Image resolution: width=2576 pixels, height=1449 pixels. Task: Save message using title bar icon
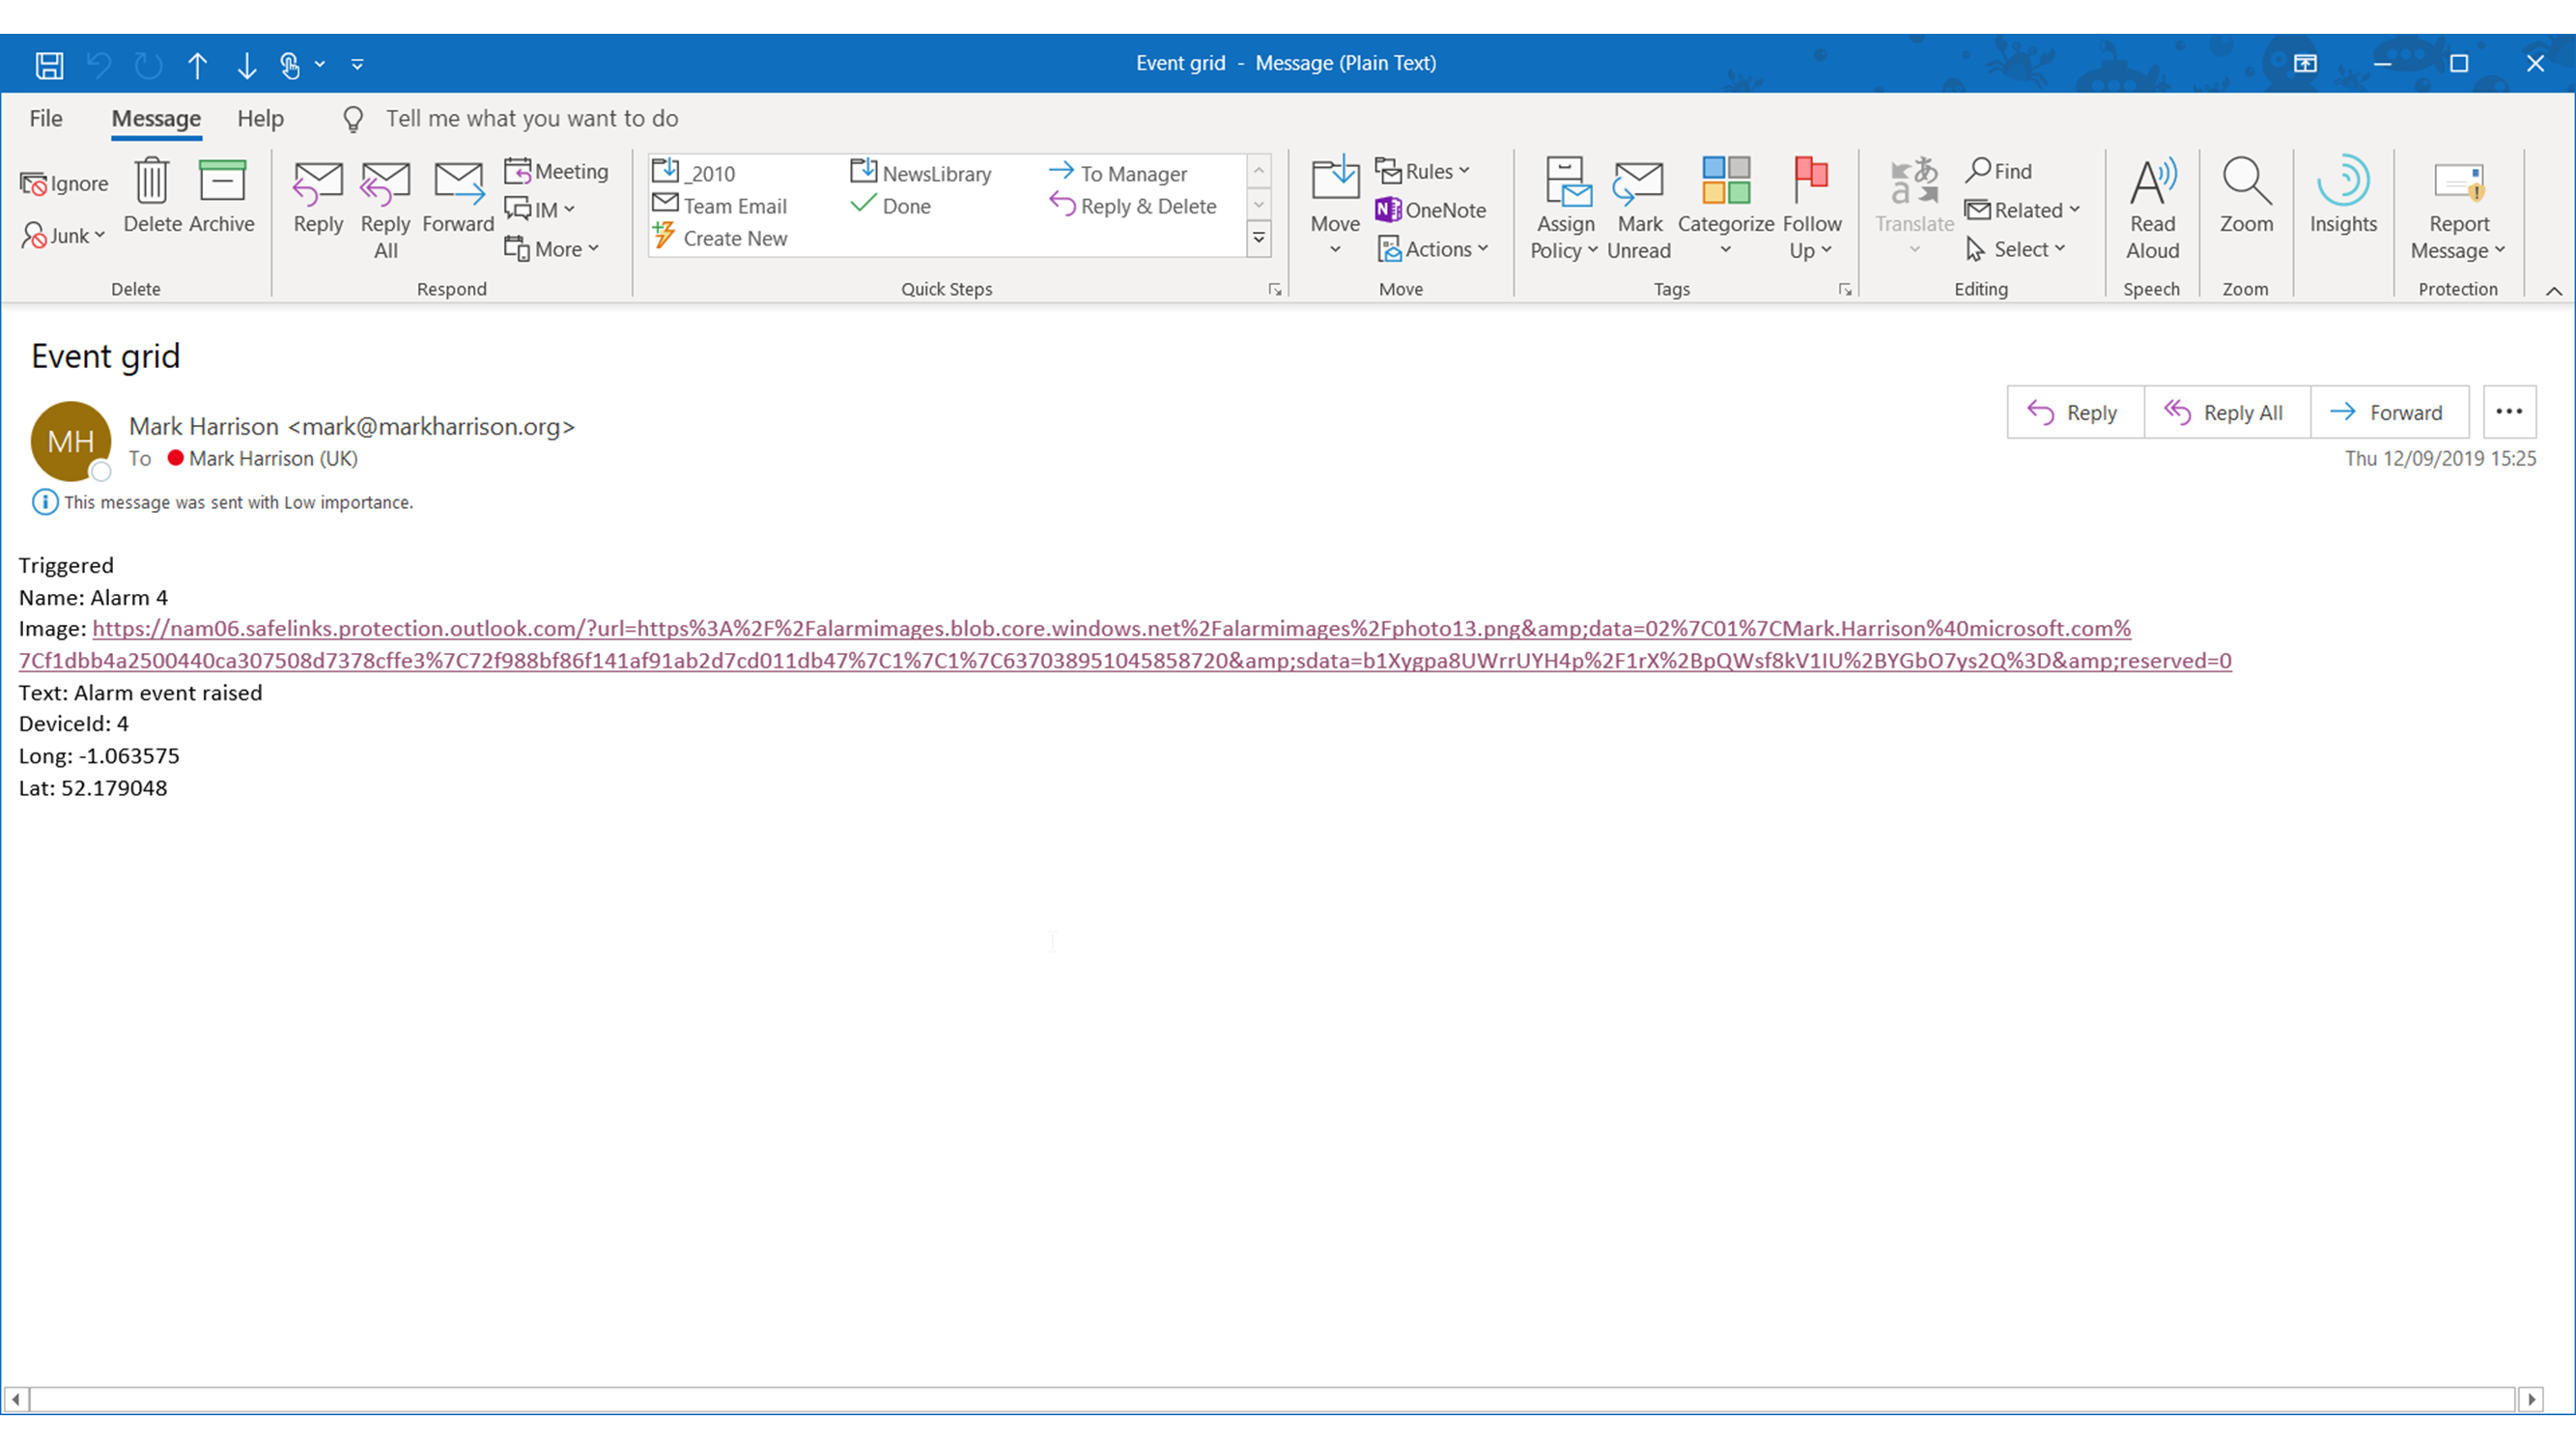click(x=49, y=65)
